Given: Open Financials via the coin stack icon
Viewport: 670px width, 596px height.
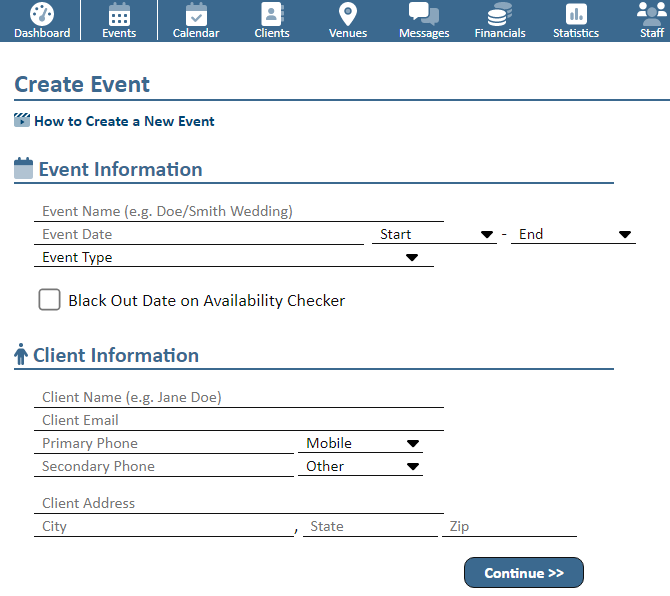Looking at the screenshot, I should point(499,14).
